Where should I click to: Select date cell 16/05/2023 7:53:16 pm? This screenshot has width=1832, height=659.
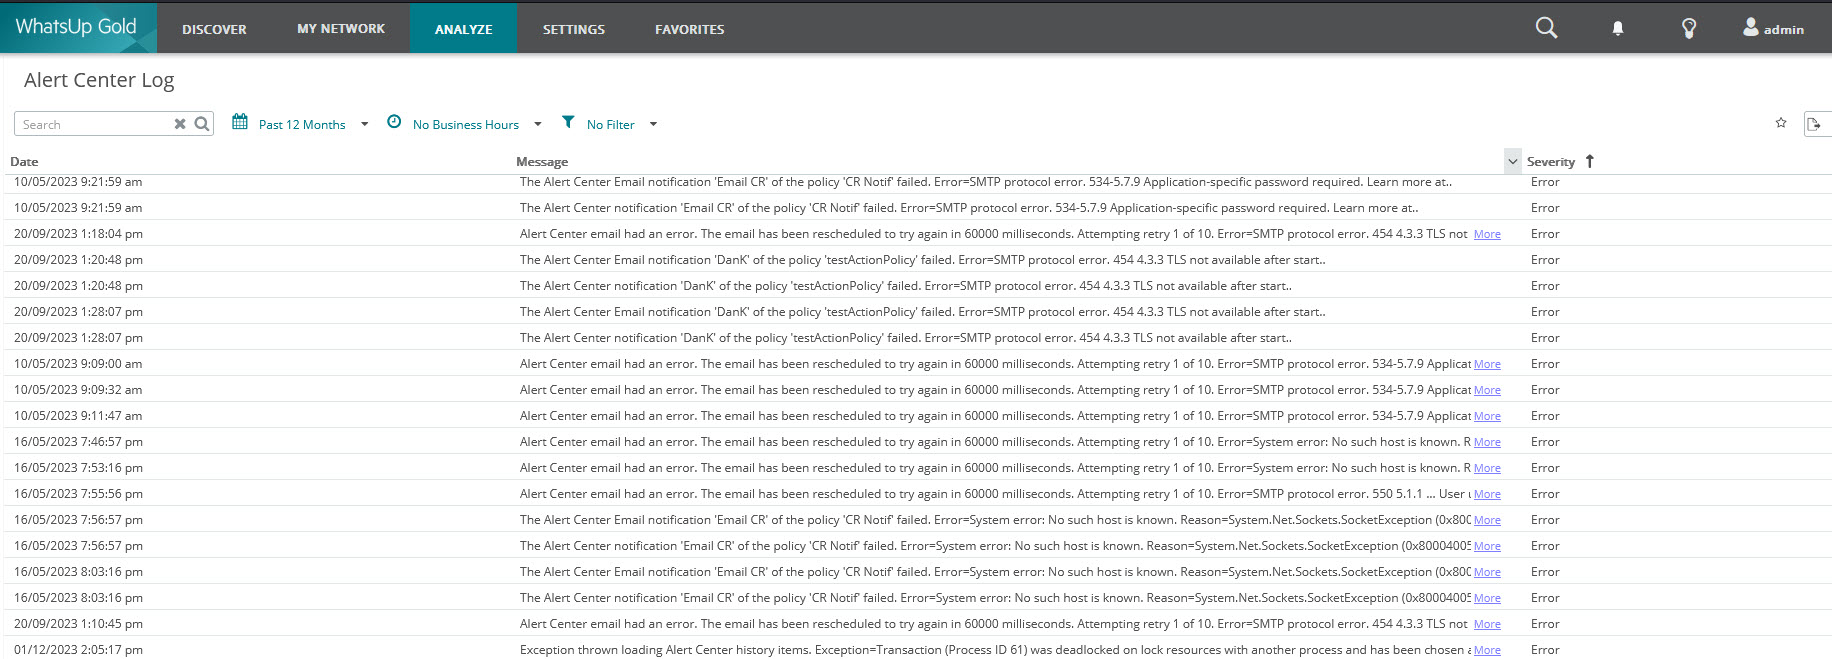click(78, 468)
